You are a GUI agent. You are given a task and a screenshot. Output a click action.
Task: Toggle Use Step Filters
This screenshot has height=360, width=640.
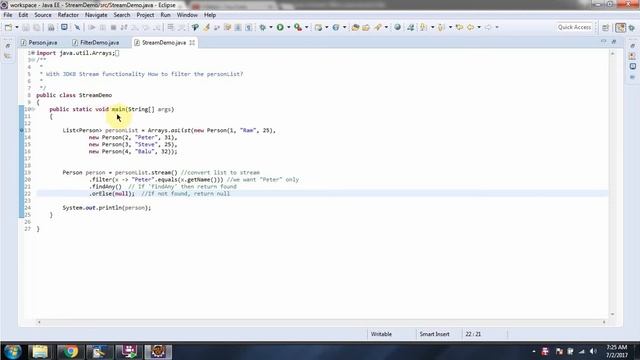pyautogui.click(x=181, y=27)
